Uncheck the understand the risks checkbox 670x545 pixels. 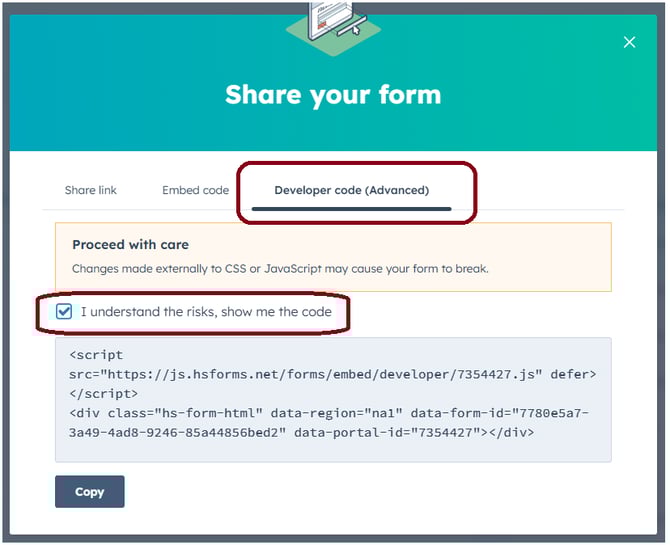pyautogui.click(x=65, y=312)
